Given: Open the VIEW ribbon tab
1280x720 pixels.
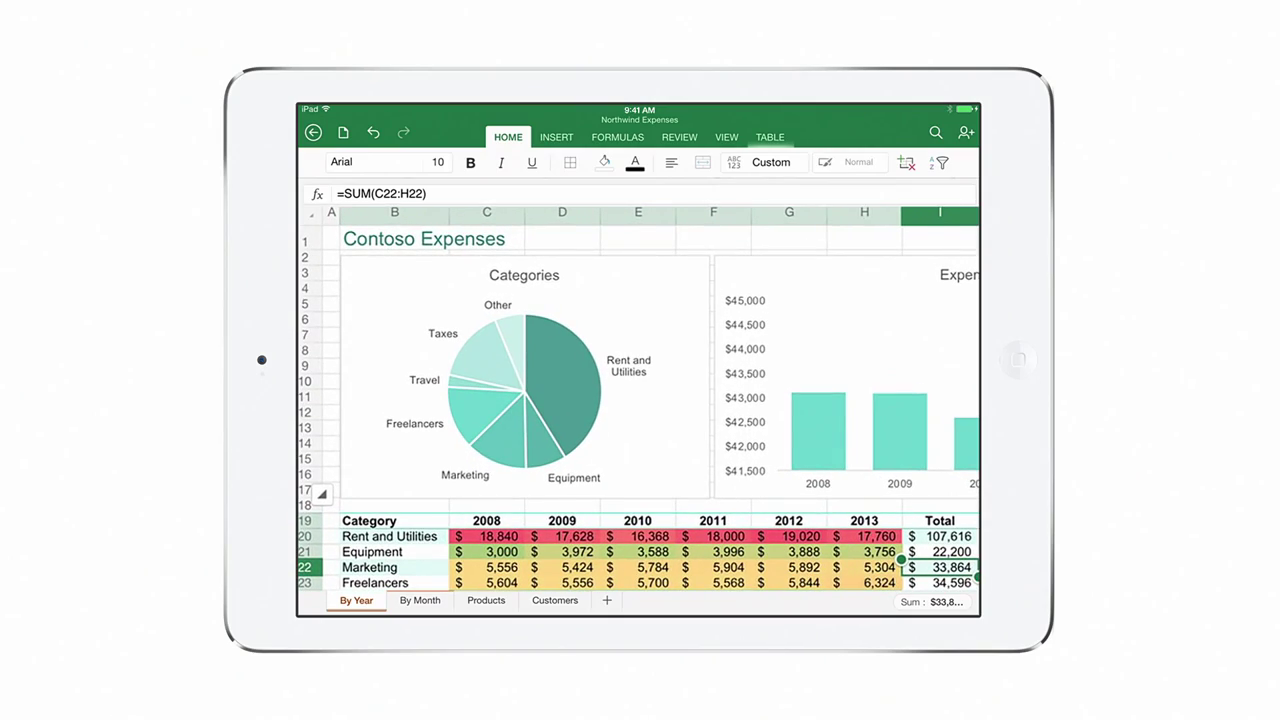Looking at the screenshot, I should tap(727, 137).
